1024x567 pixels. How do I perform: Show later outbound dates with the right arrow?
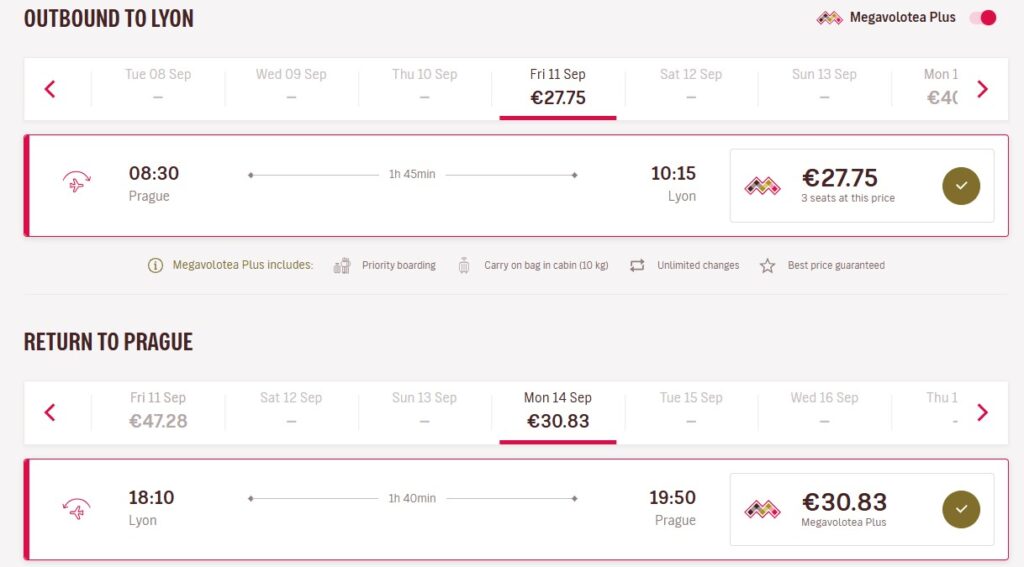[x=982, y=89]
